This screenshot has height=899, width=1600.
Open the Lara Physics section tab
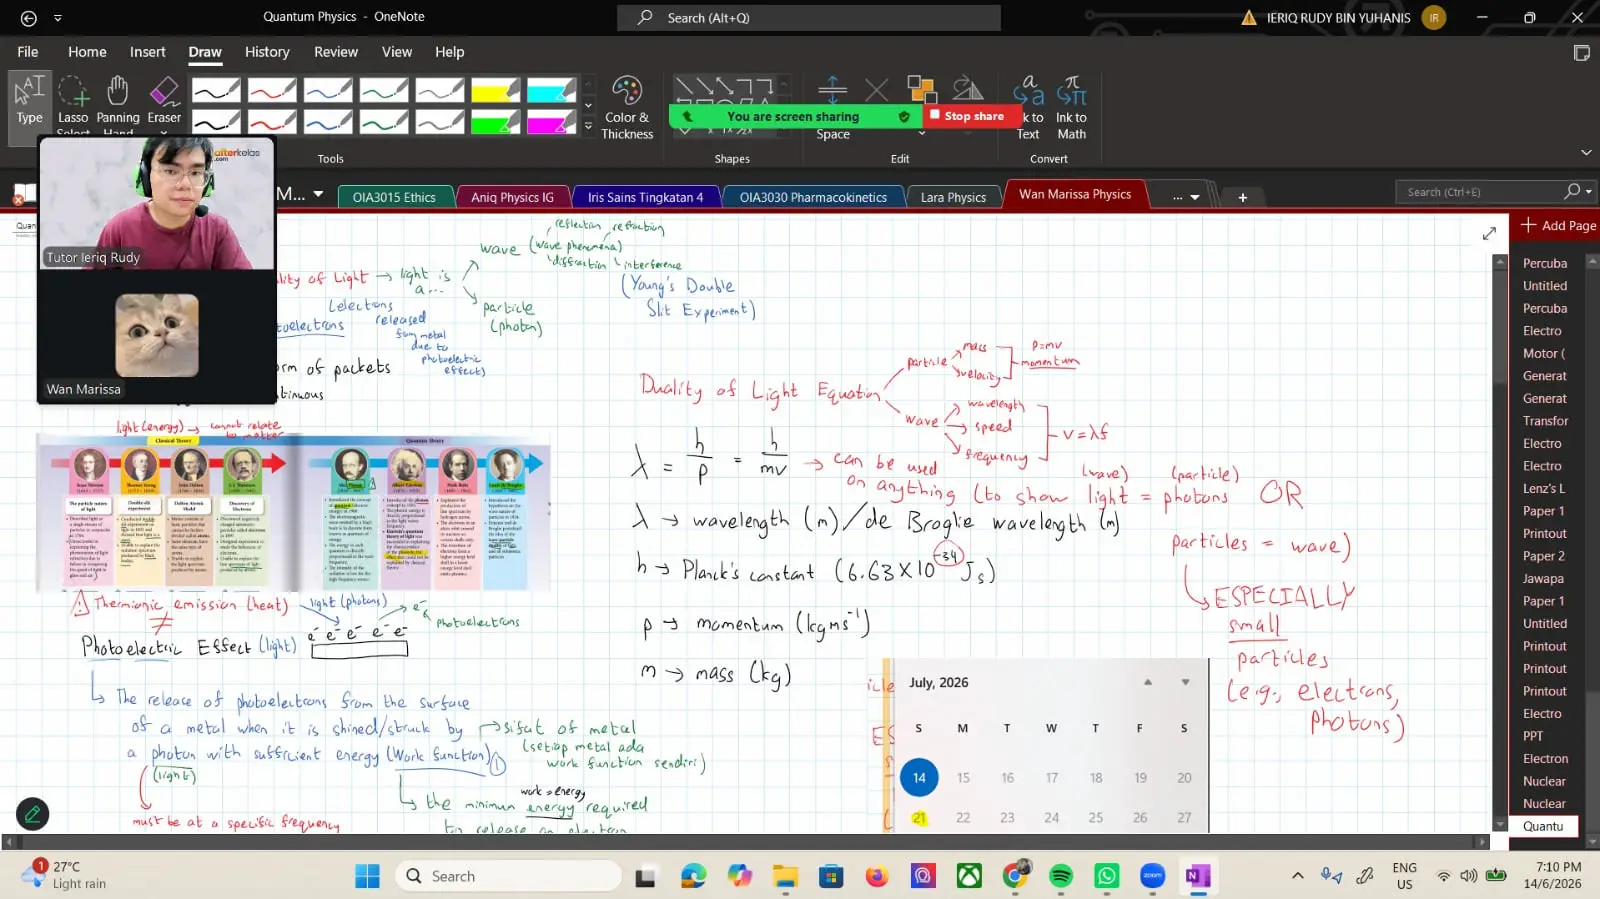953,197
